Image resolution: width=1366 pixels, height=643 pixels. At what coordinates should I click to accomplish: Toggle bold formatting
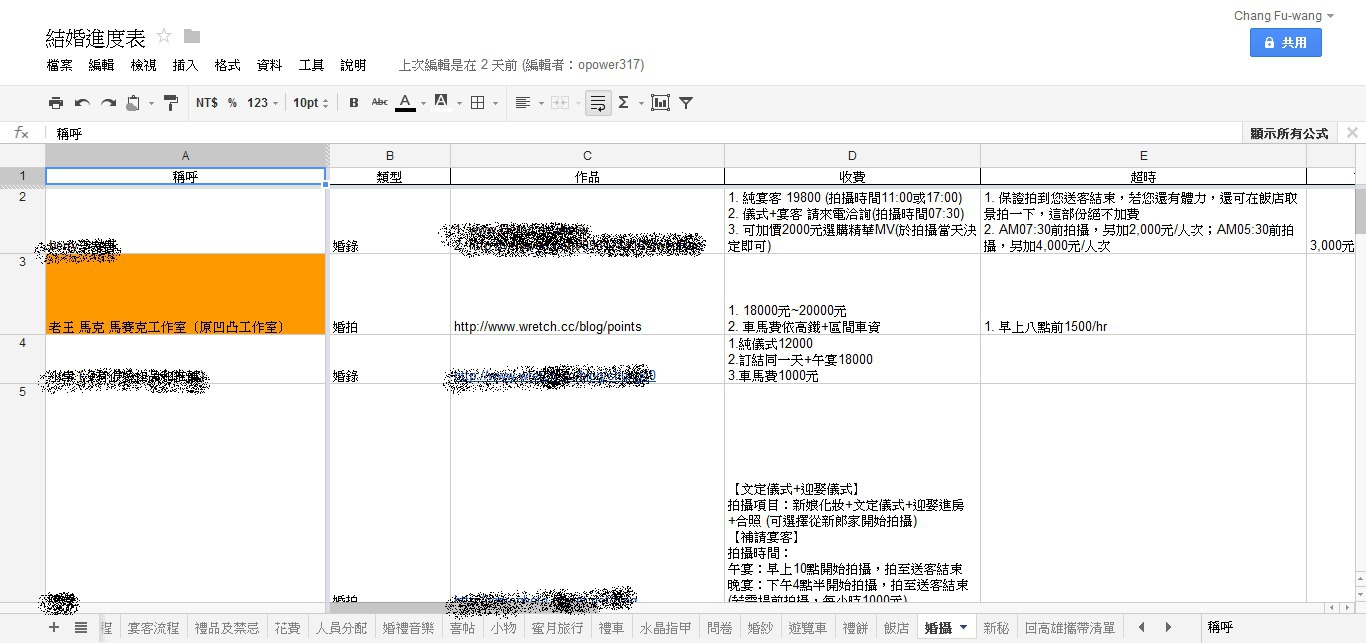click(x=354, y=103)
